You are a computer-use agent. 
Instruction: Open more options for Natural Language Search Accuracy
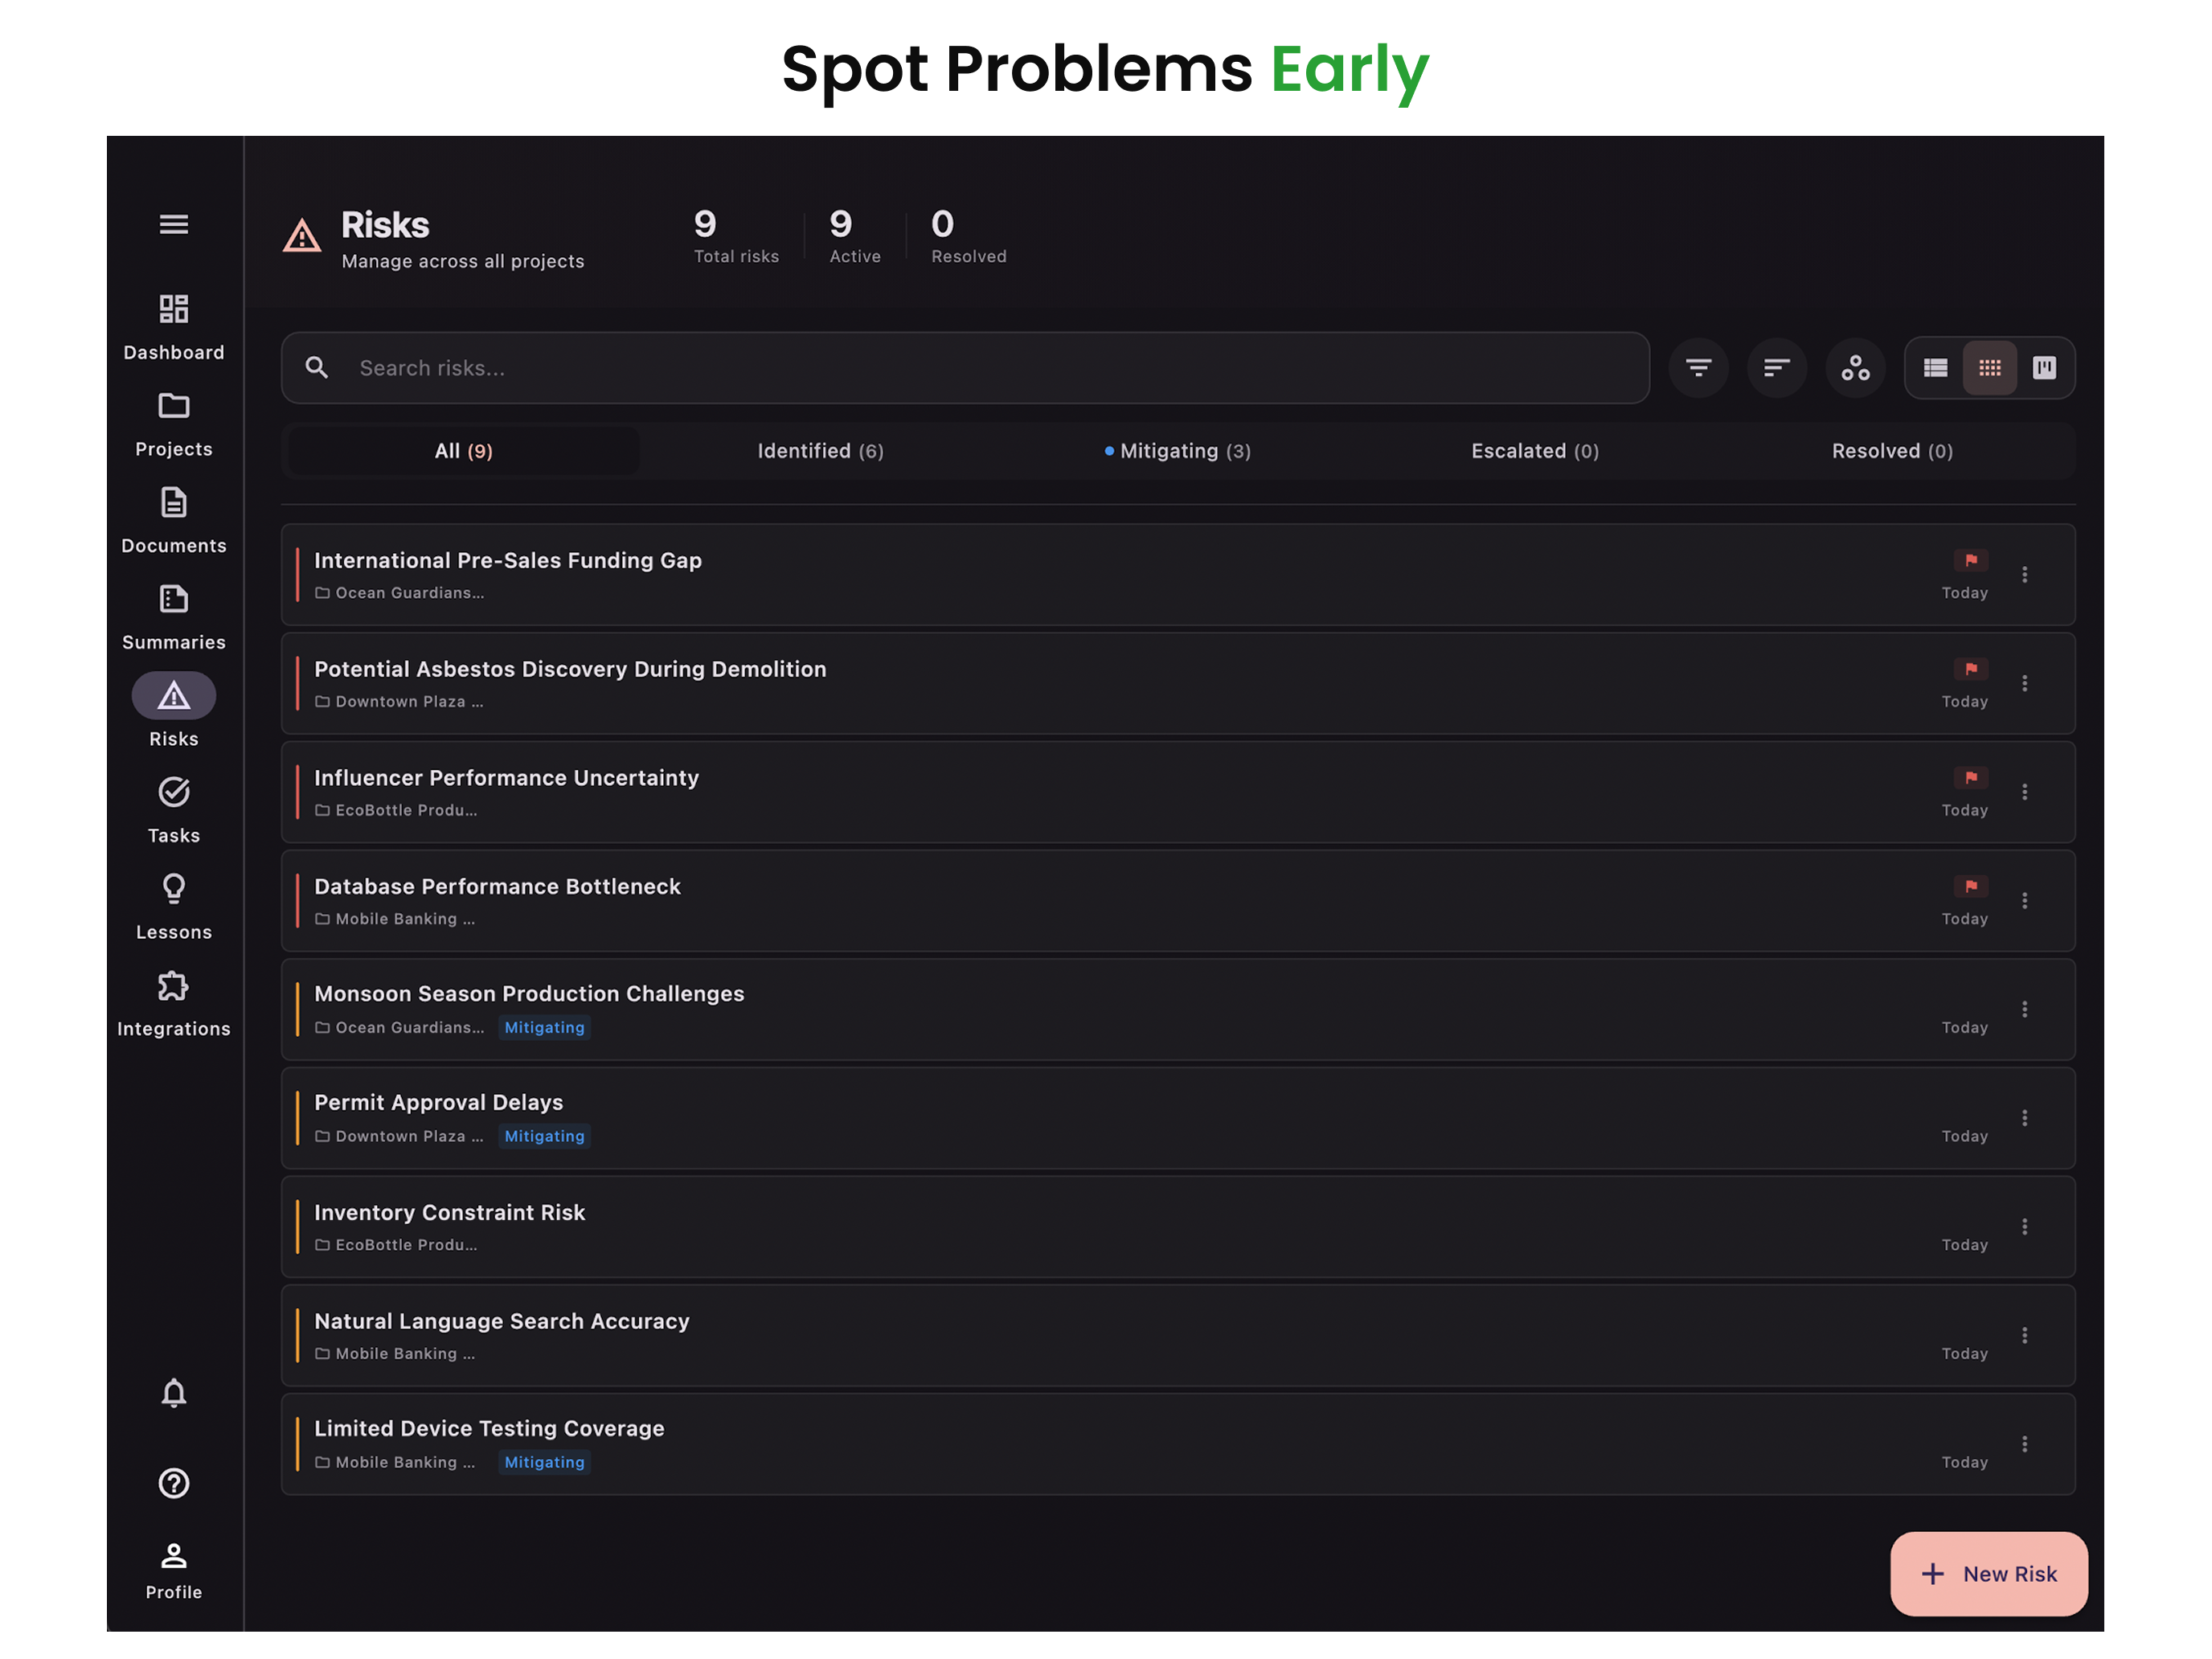tap(2025, 1336)
